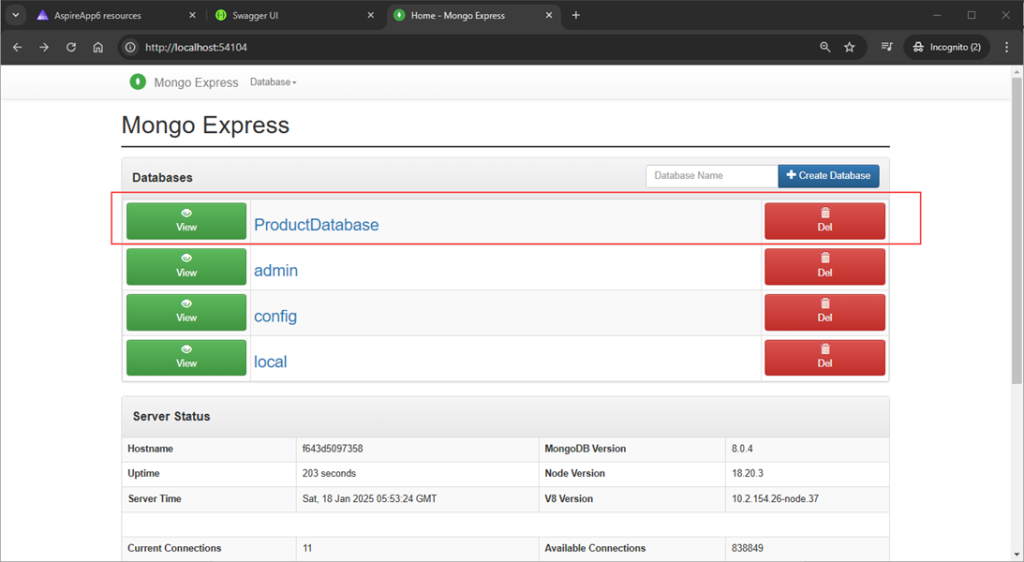This screenshot has width=1024, height=562.
Task: Click the Databases panel heading
Action: pos(163,178)
